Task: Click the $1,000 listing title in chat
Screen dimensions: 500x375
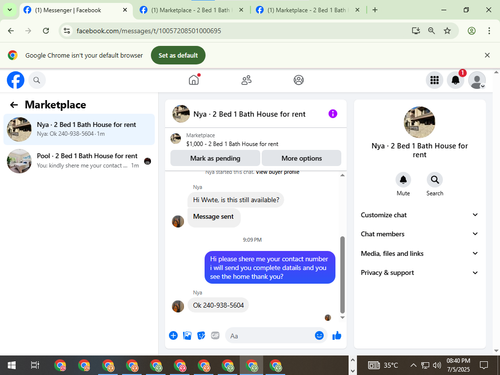Action: 232,144
